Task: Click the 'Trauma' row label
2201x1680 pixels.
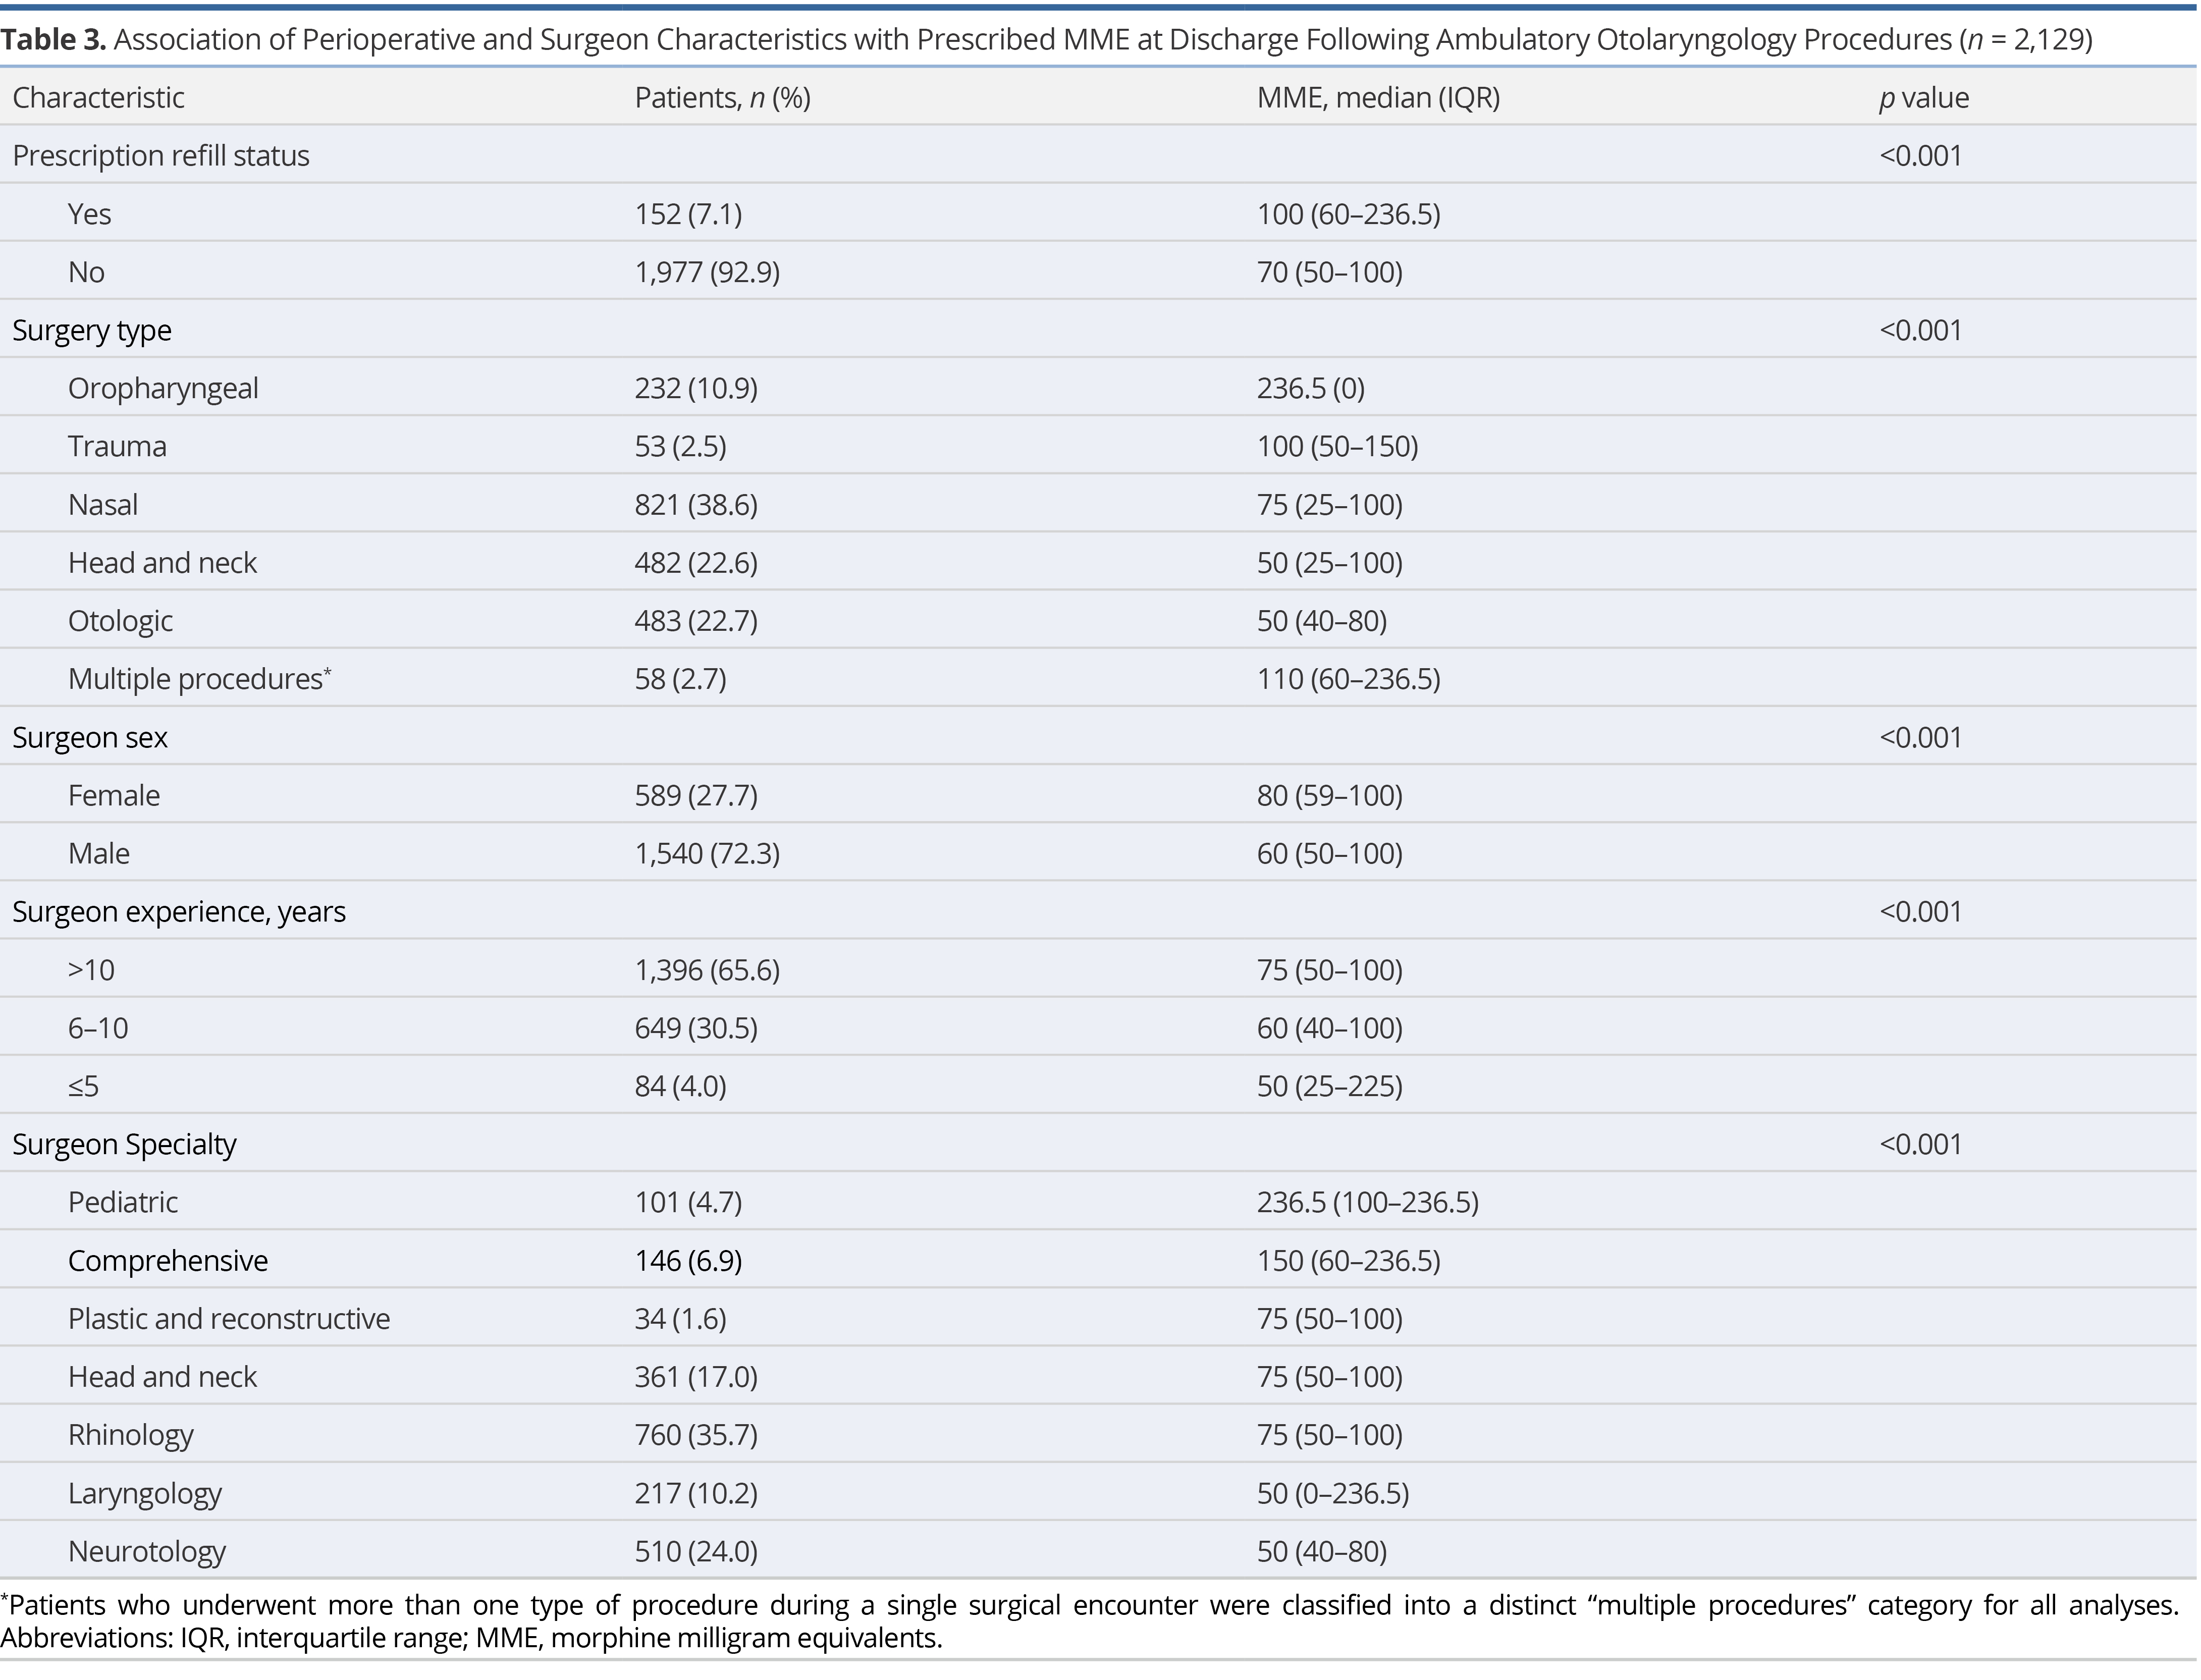Action: (117, 447)
